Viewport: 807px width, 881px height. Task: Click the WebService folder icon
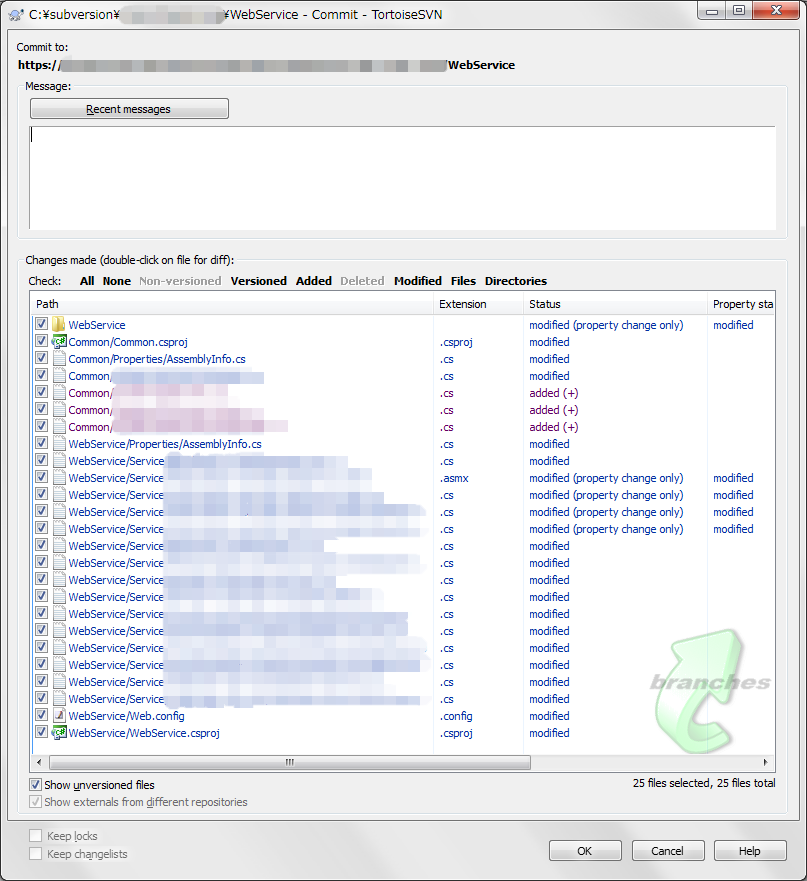[x=58, y=325]
